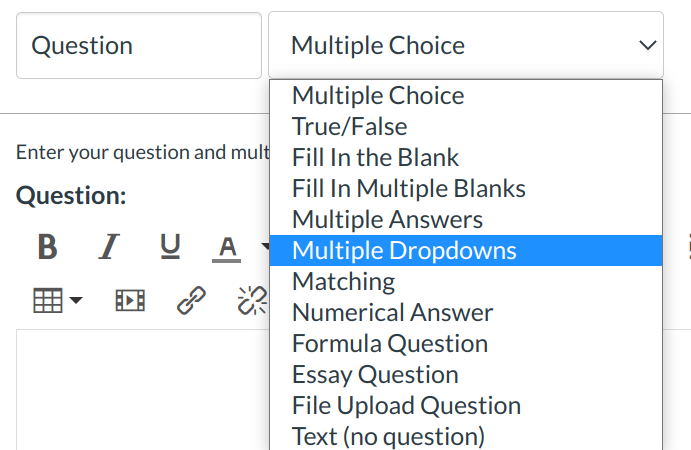Toggle underline text formatting
691x450 pixels.
[170, 246]
